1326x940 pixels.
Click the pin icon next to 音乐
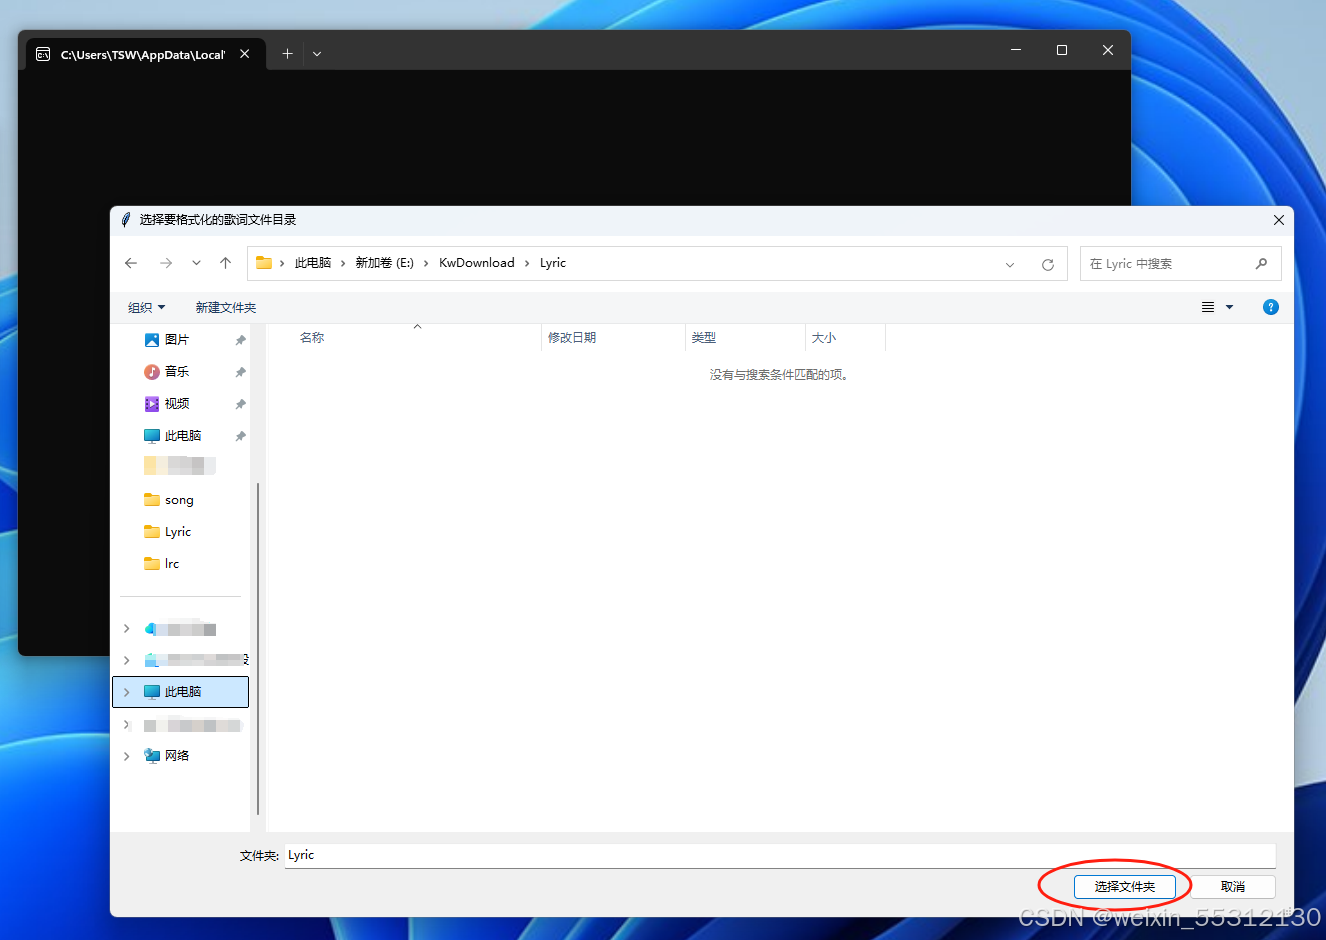[x=240, y=372]
